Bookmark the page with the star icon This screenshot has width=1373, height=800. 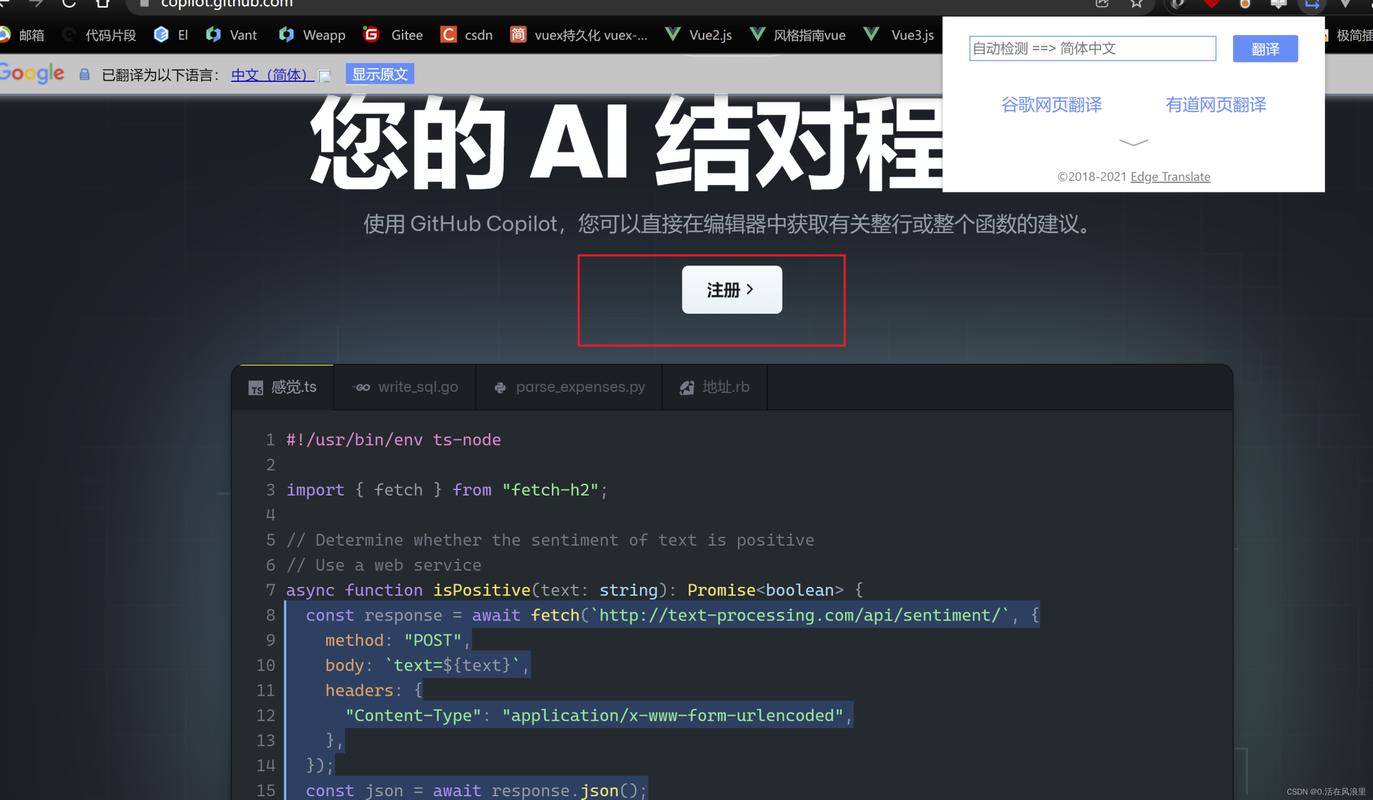coord(1136,4)
